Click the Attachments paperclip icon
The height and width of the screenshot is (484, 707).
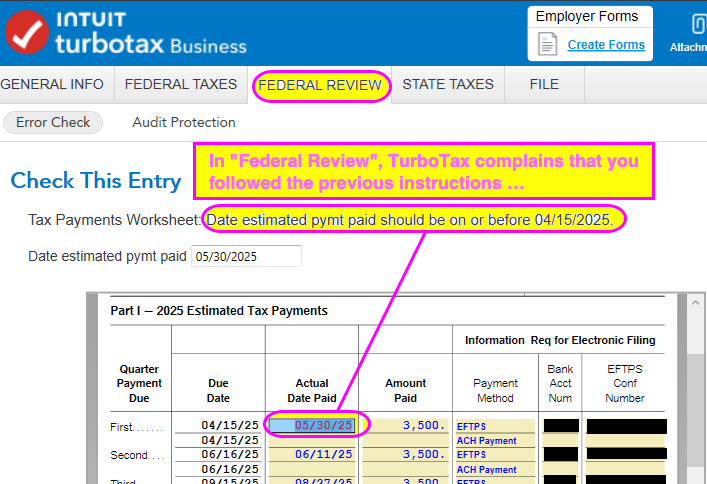[698, 24]
